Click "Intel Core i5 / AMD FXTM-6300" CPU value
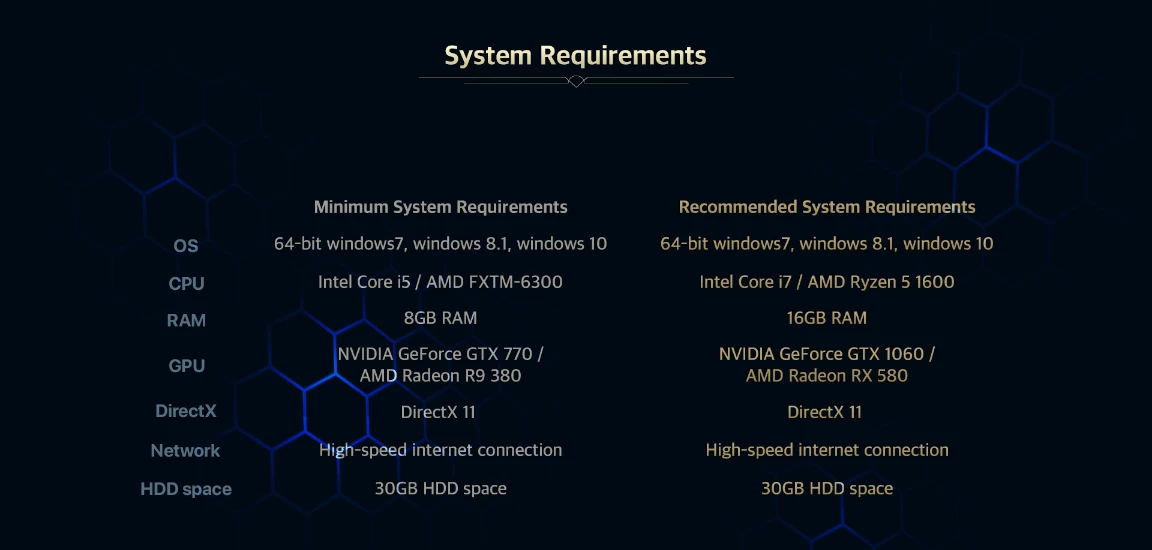 [x=440, y=282]
